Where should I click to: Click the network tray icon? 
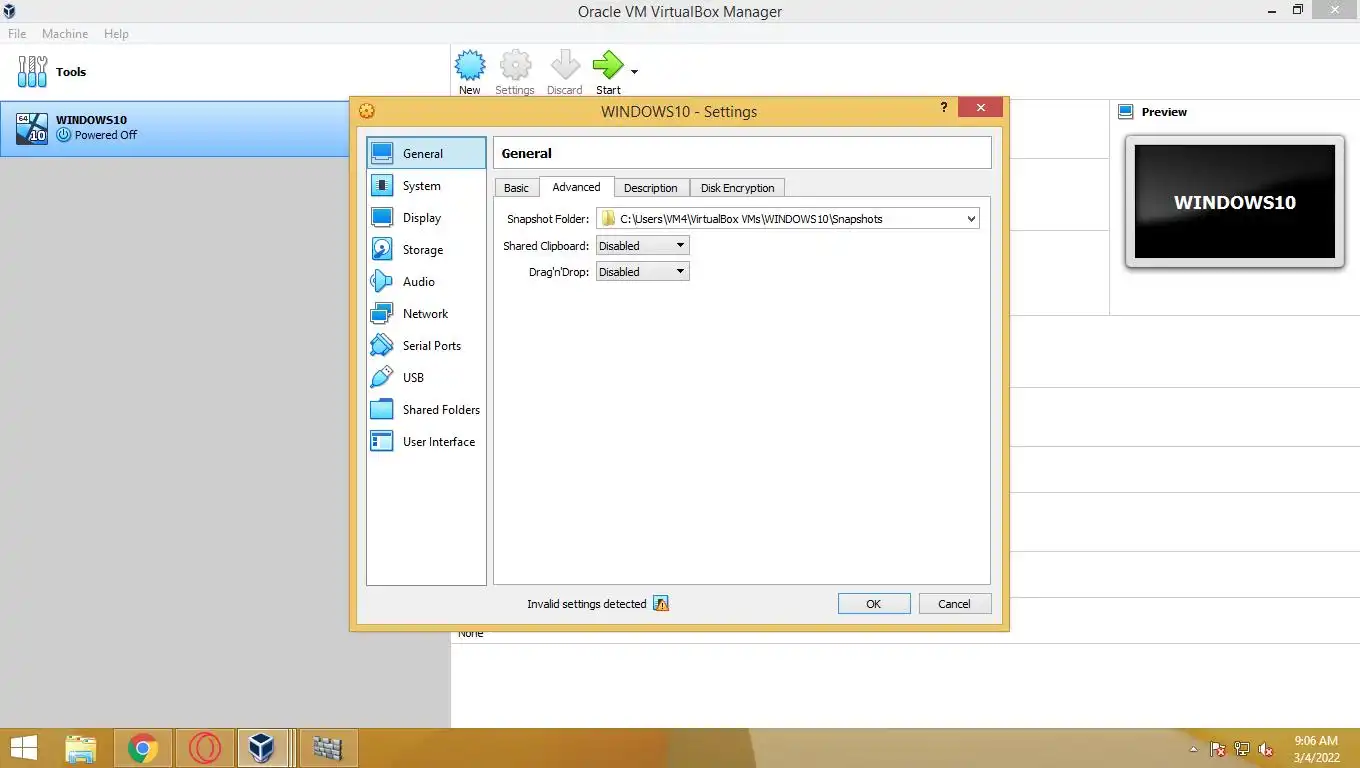[1242, 749]
